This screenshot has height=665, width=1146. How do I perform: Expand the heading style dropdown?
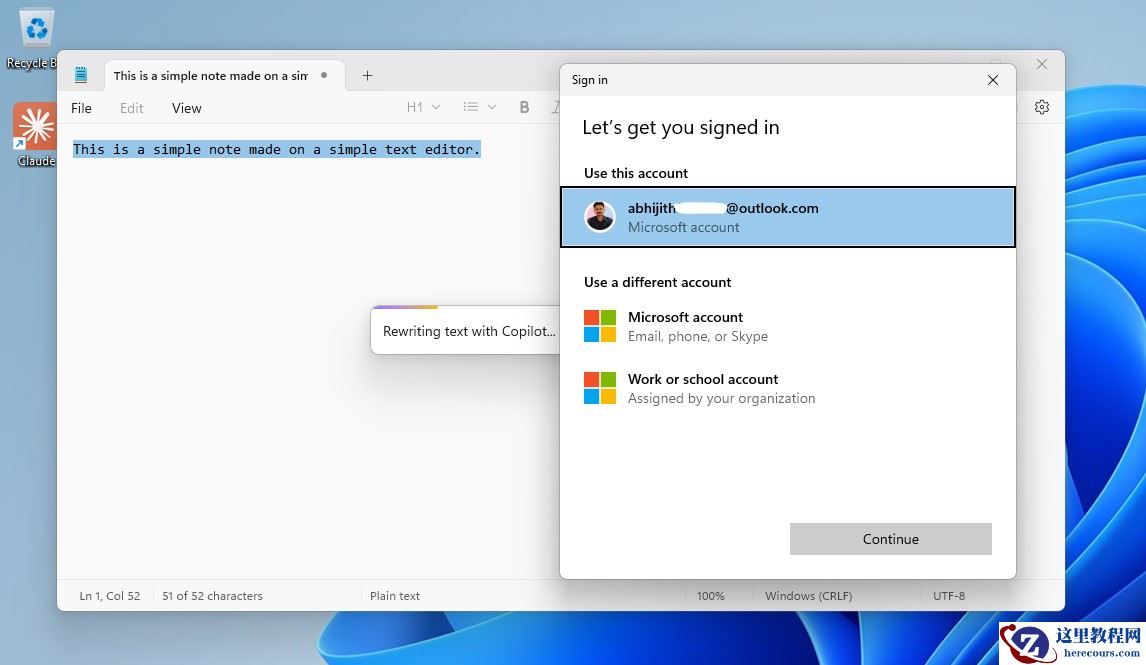pos(434,107)
